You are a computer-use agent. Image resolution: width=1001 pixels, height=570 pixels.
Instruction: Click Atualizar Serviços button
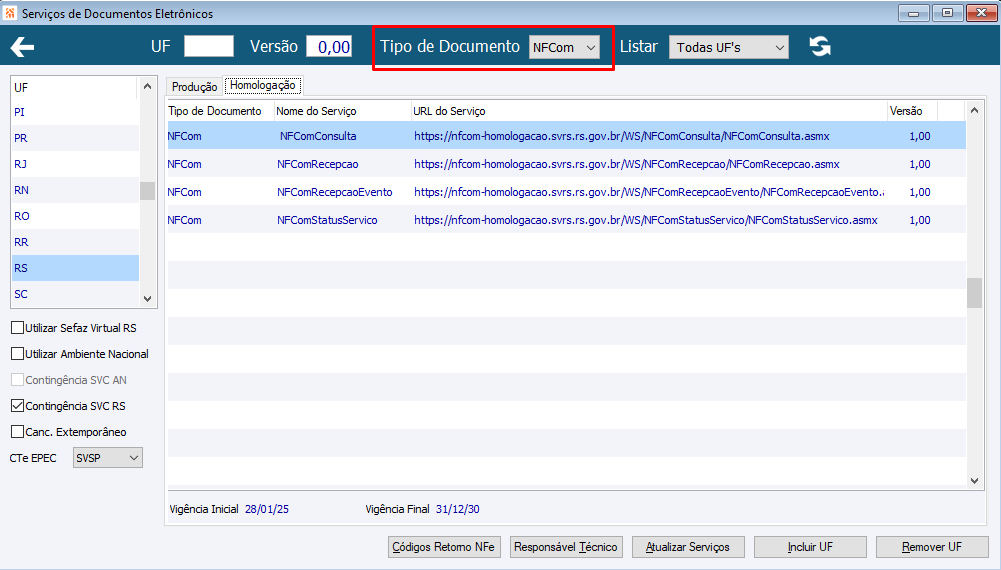pyautogui.click(x=688, y=547)
